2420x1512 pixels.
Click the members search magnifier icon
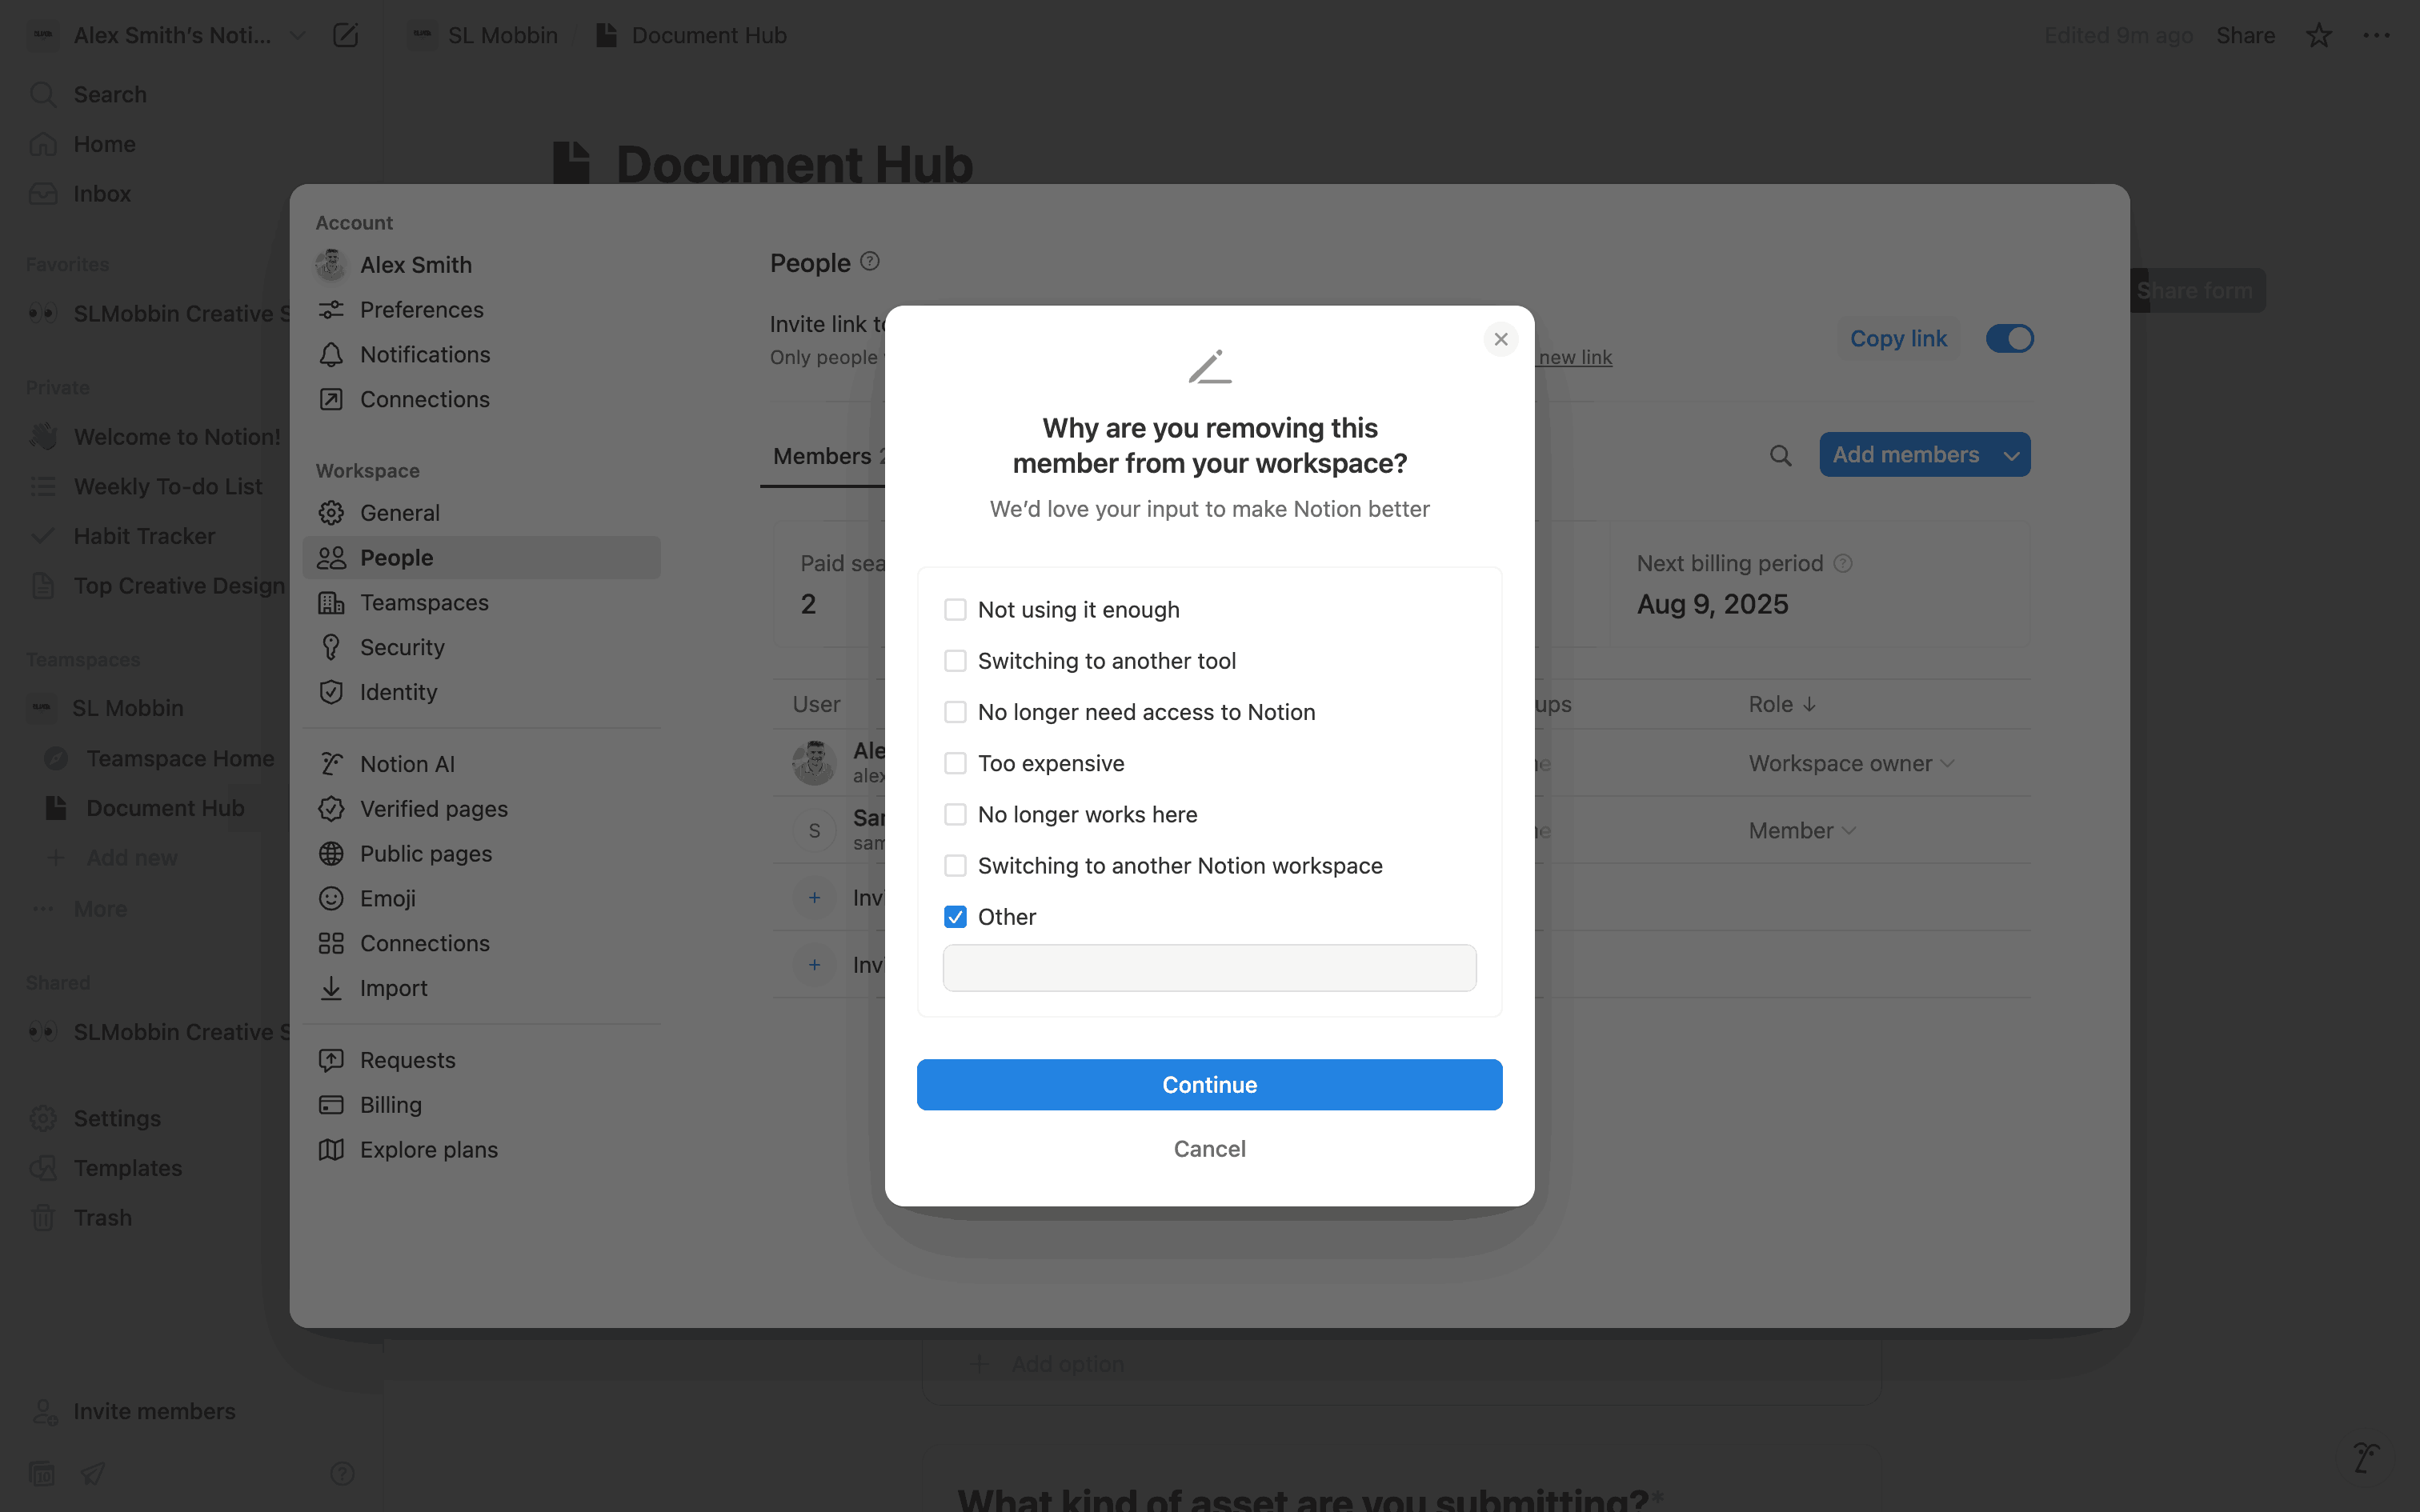(x=1780, y=456)
